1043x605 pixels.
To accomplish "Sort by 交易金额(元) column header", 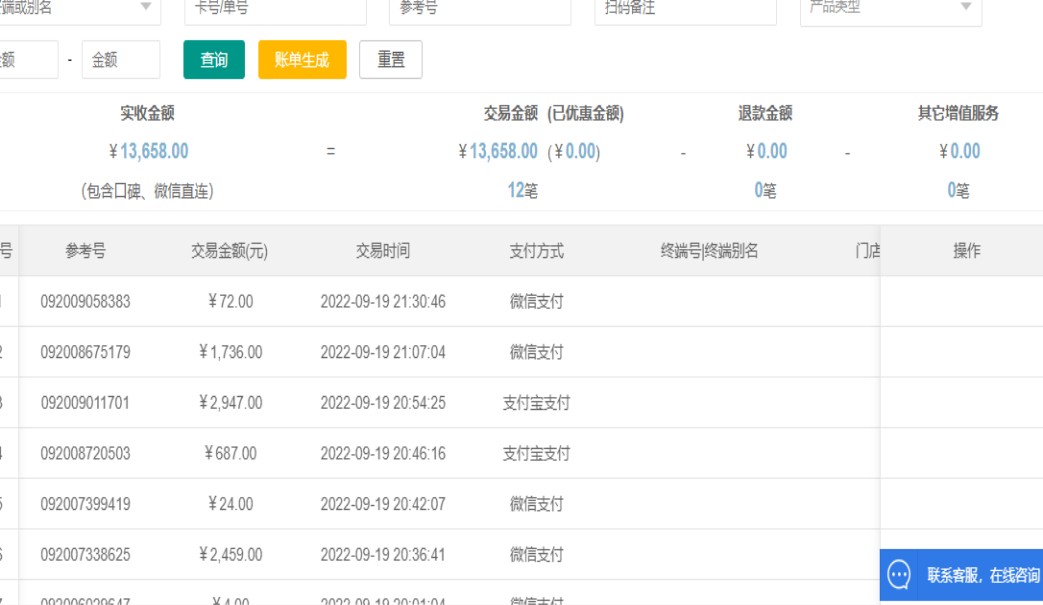I will point(230,251).
